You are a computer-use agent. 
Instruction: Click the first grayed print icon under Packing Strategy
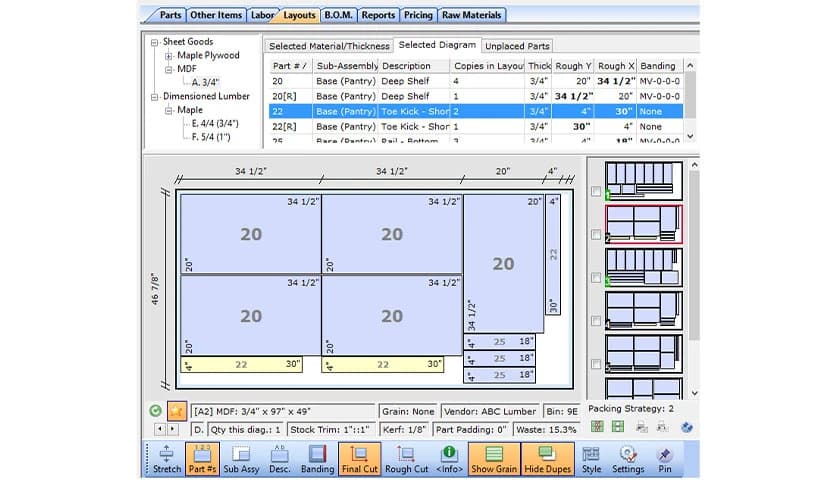pyautogui.click(x=641, y=426)
